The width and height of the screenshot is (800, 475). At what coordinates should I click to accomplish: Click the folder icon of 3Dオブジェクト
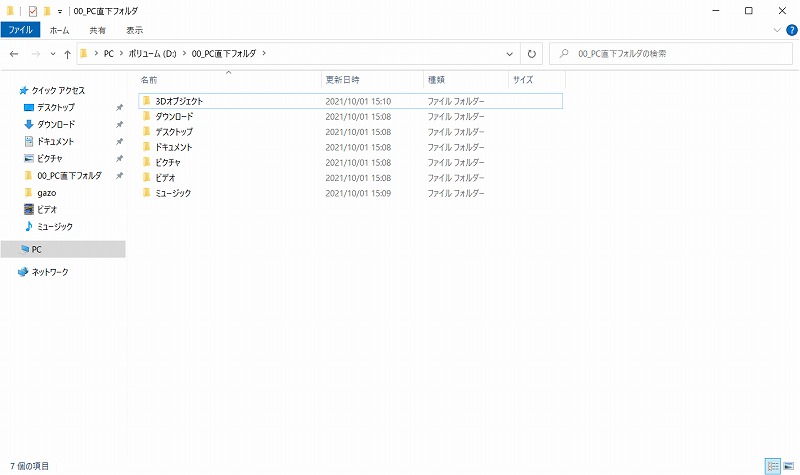tap(147, 101)
